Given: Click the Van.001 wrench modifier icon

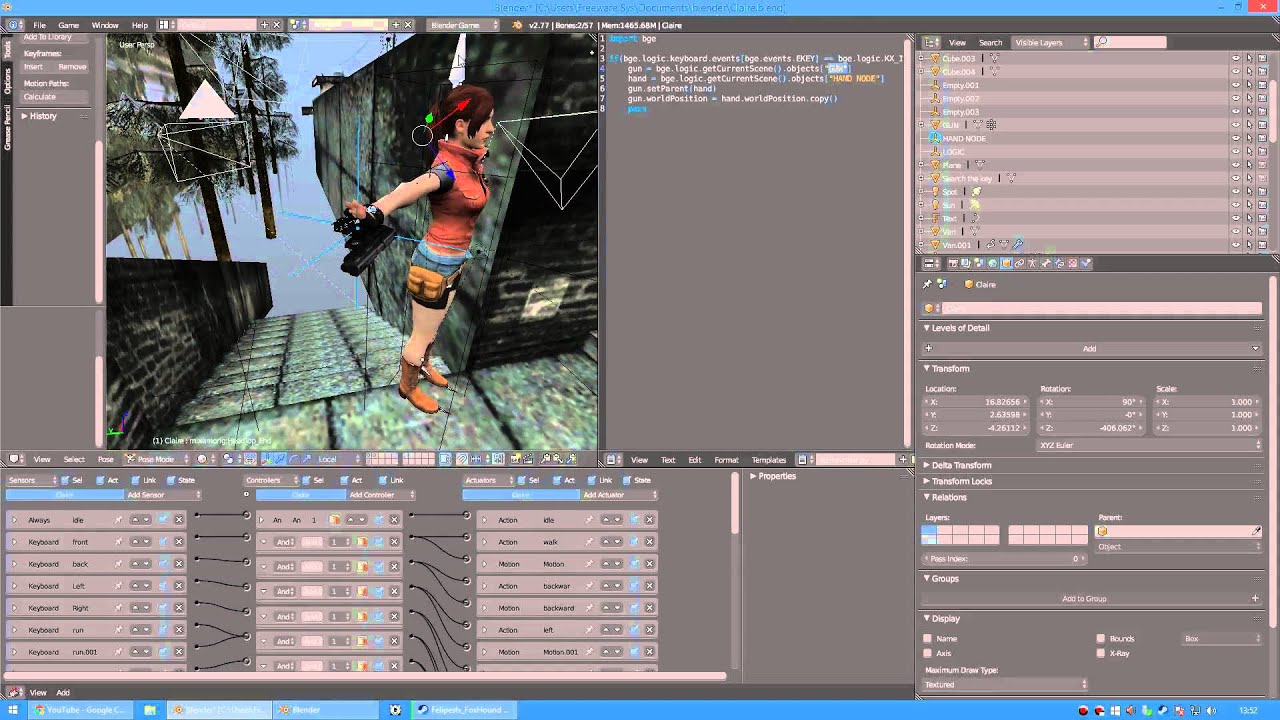Looking at the screenshot, I should click(1018, 244).
